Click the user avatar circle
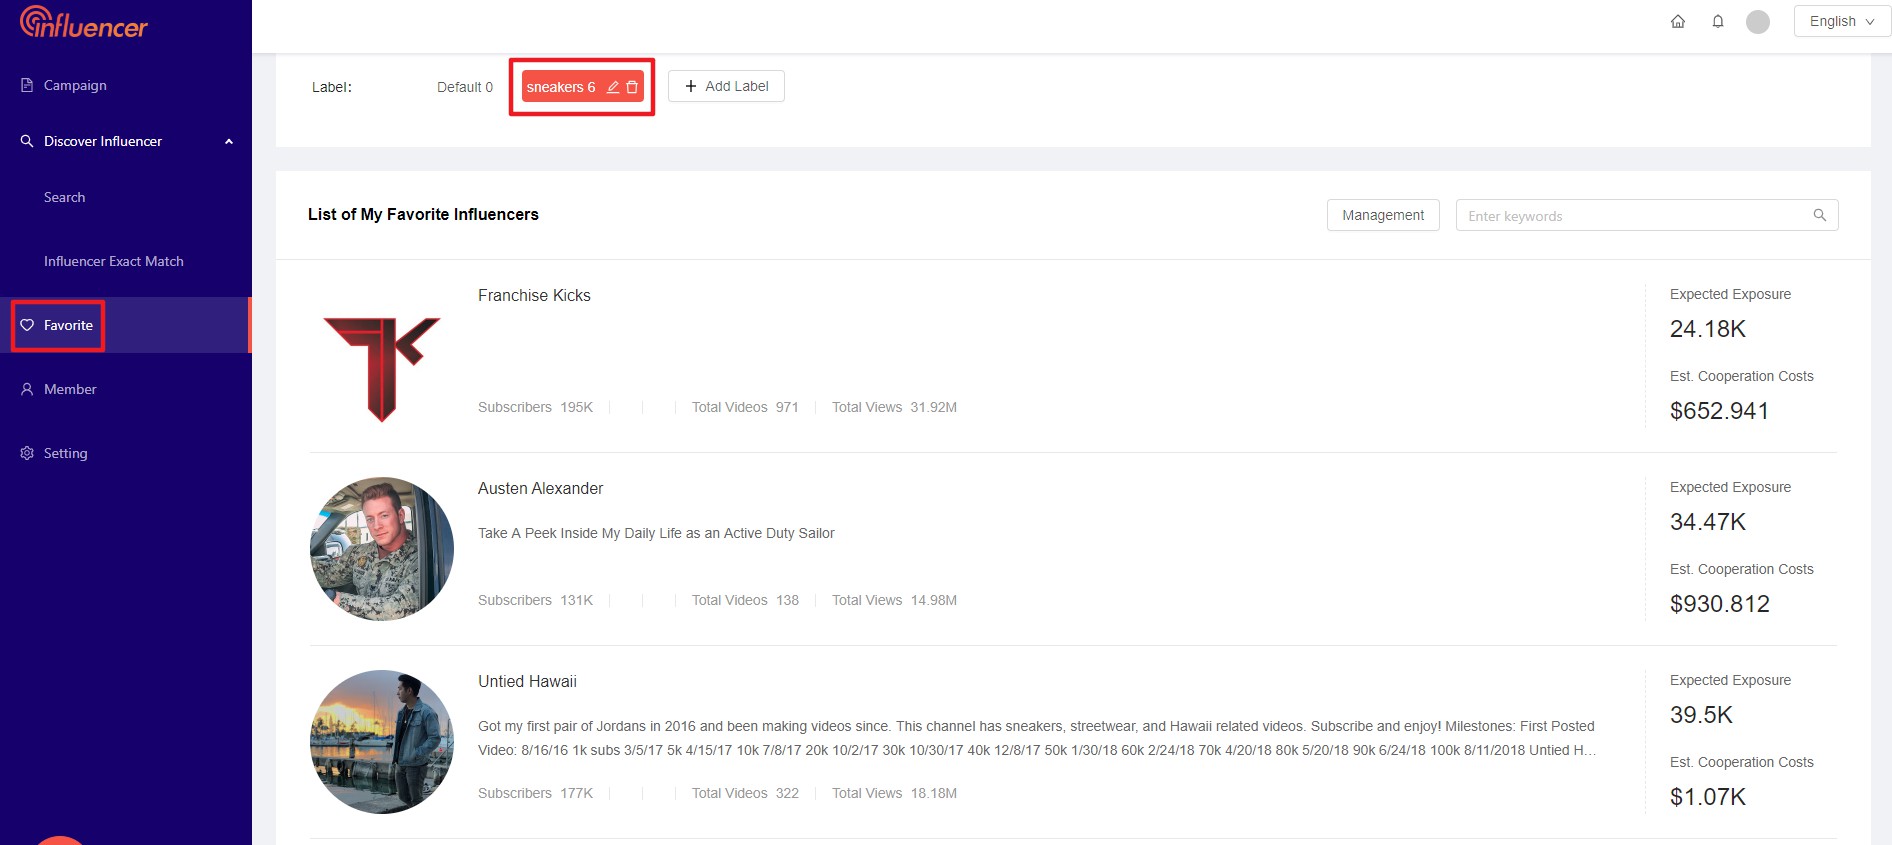The width and height of the screenshot is (1892, 845). tap(1758, 21)
